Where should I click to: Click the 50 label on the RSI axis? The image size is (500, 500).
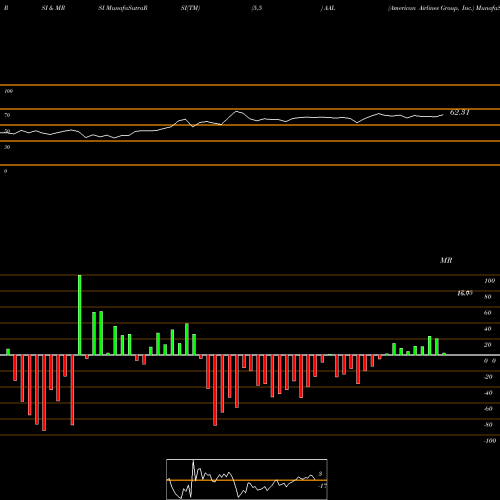tap(7, 131)
